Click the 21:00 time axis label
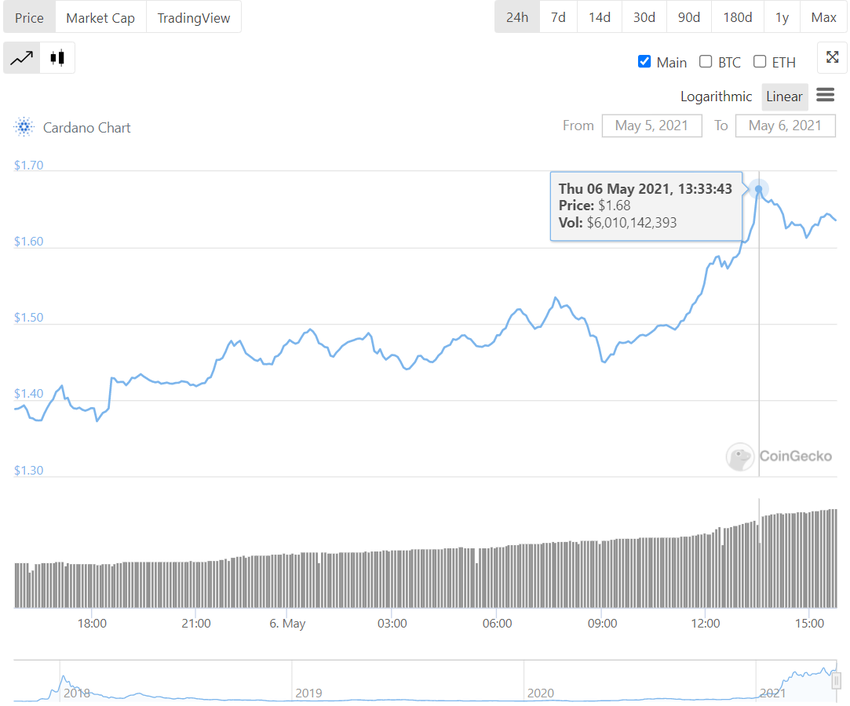Viewport: 850px width, 706px height. (196, 624)
